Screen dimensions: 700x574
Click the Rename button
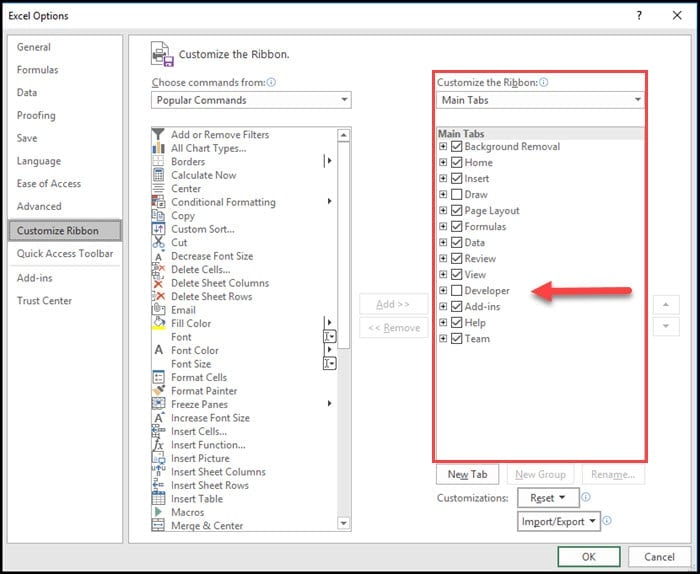[613, 474]
